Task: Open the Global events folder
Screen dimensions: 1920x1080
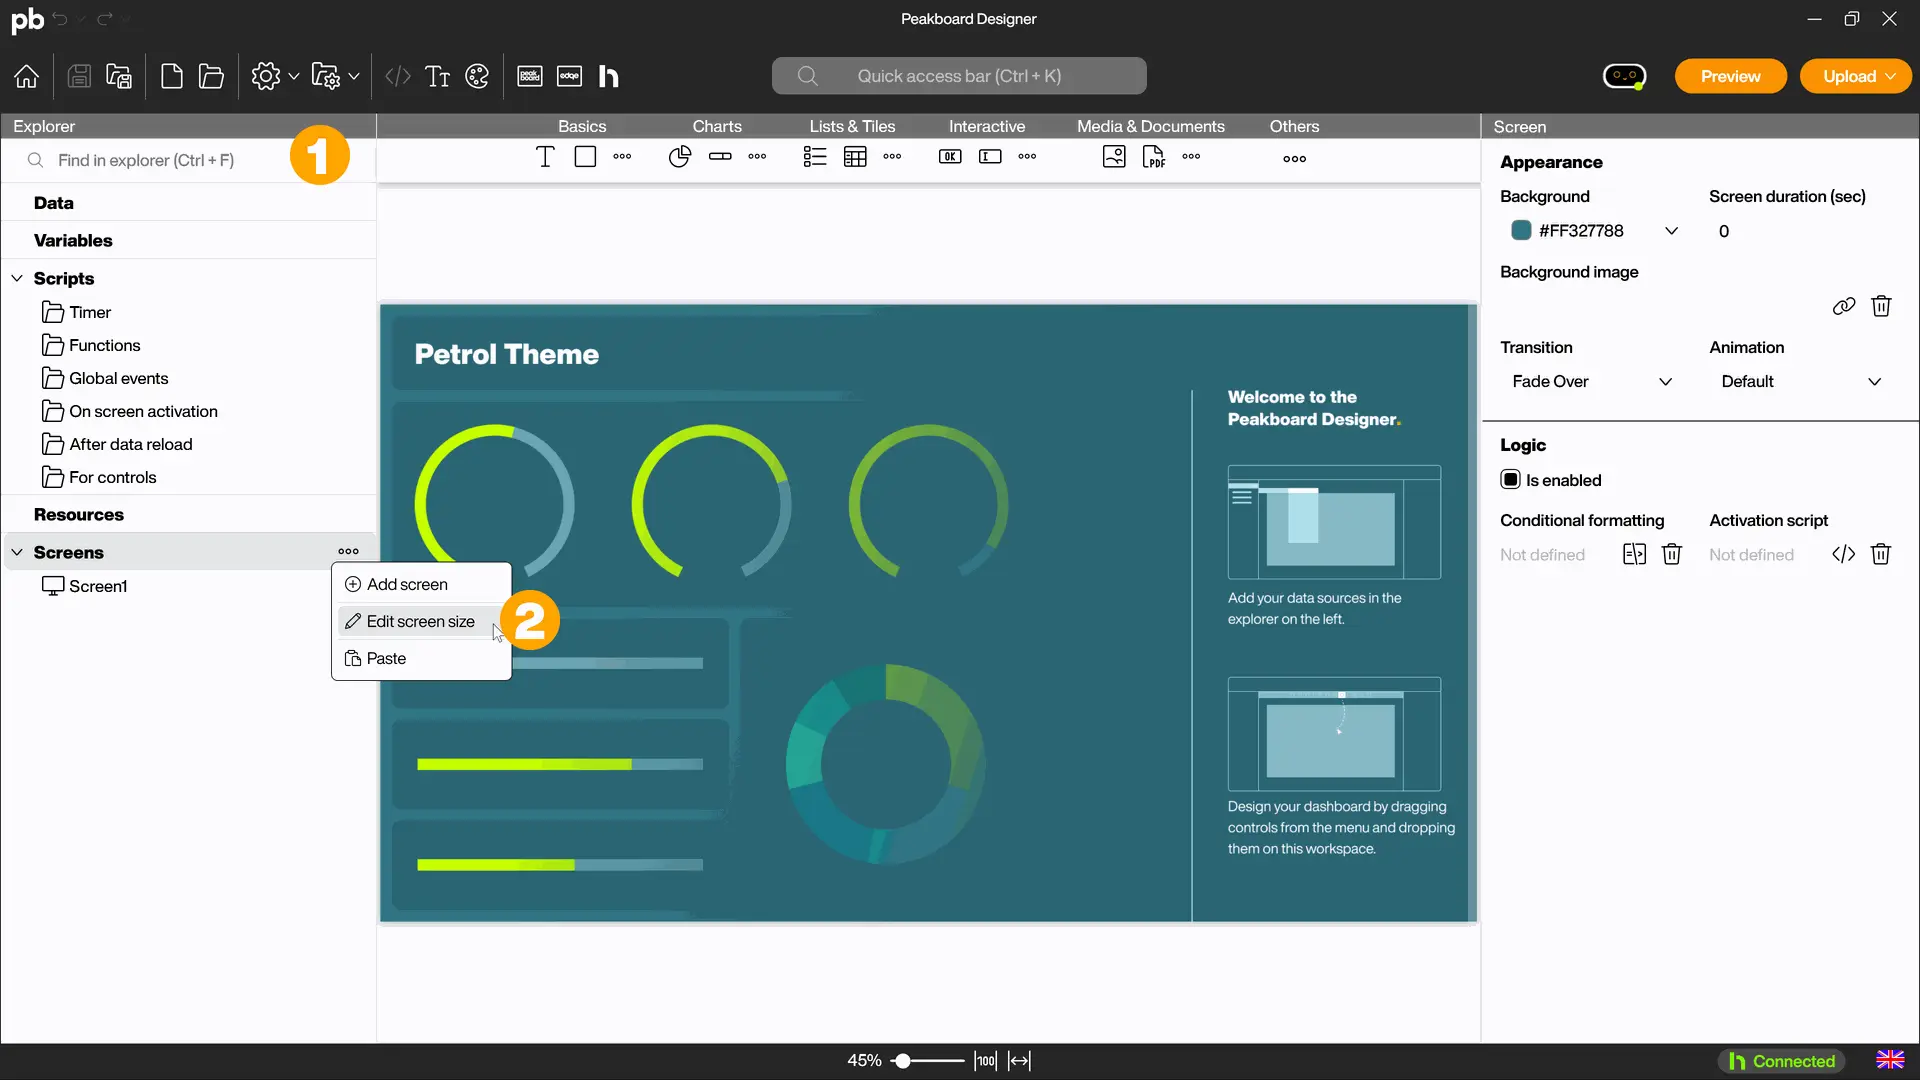Action: [x=118, y=378]
